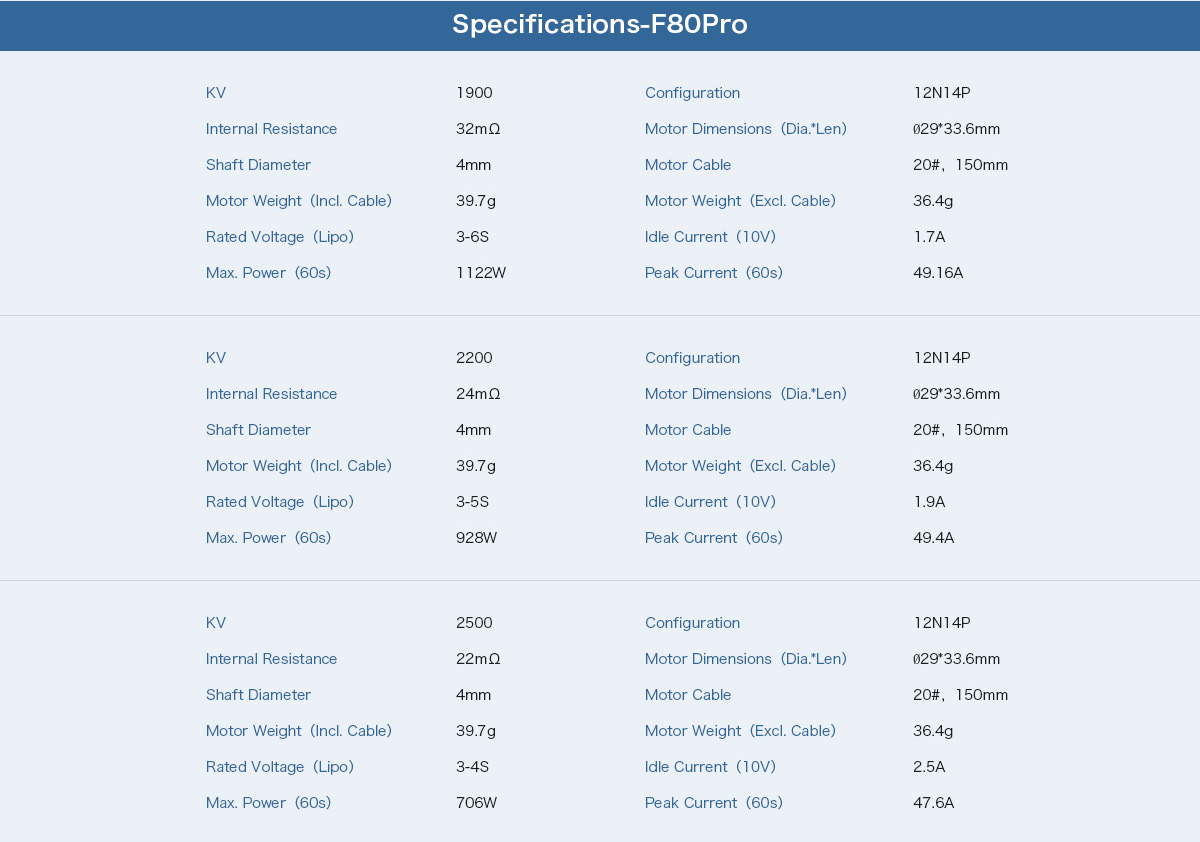Select the 49.4A peak current value

point(933,538)
